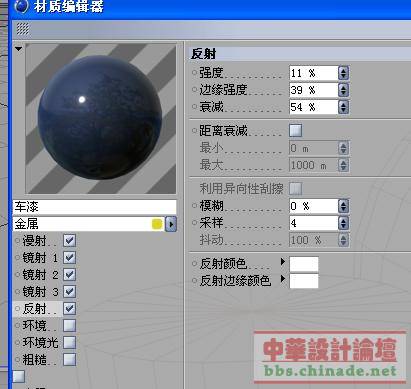Enable the 环境光 checkbox
Image resolution: width=411 pixels, height=389 pixels.
[x=69, y=343]
